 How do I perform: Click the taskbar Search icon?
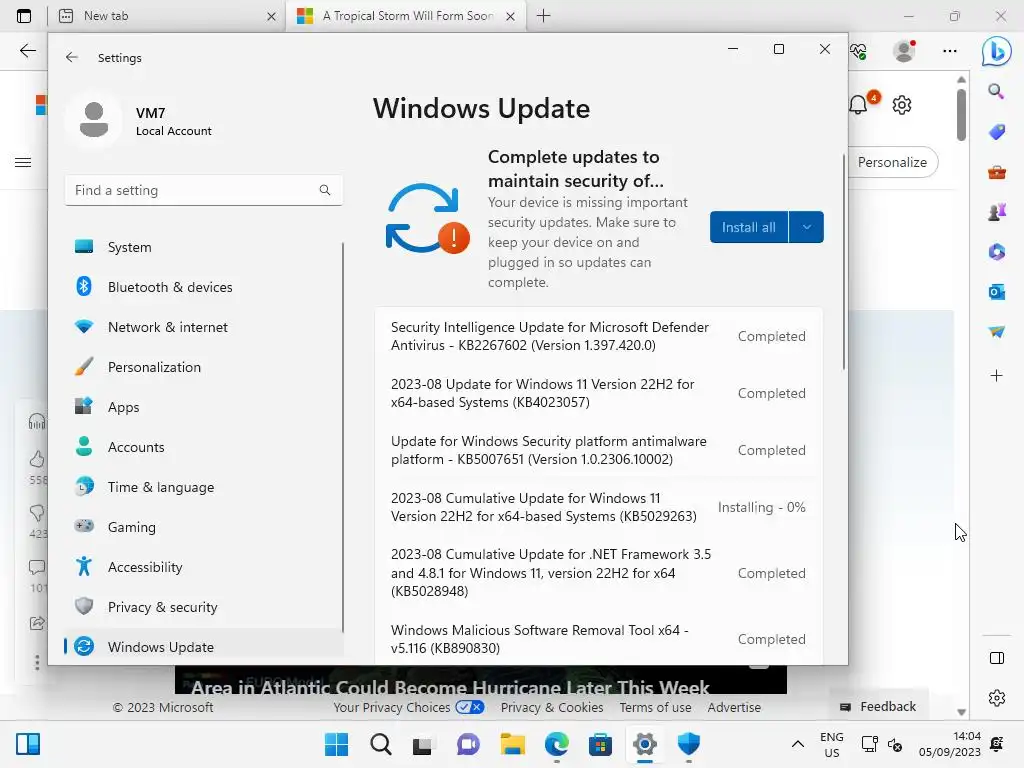coord(381,744)
